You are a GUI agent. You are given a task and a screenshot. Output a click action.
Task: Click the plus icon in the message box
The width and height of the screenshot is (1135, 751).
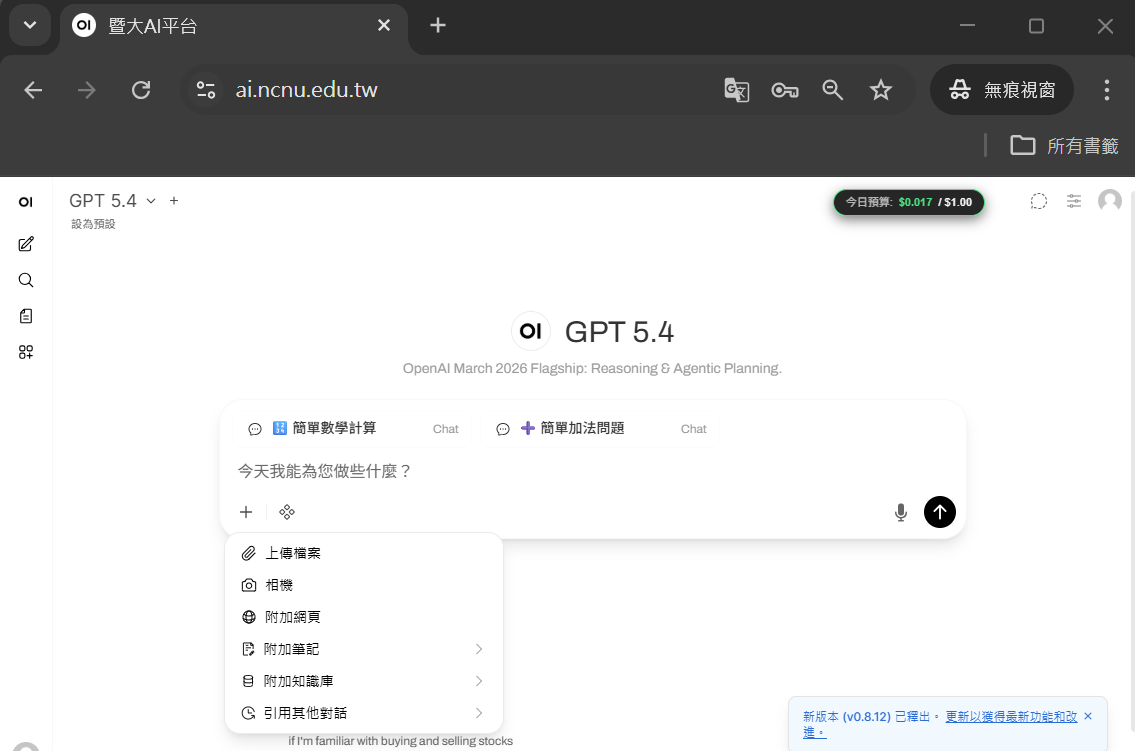tap(245, 511)
